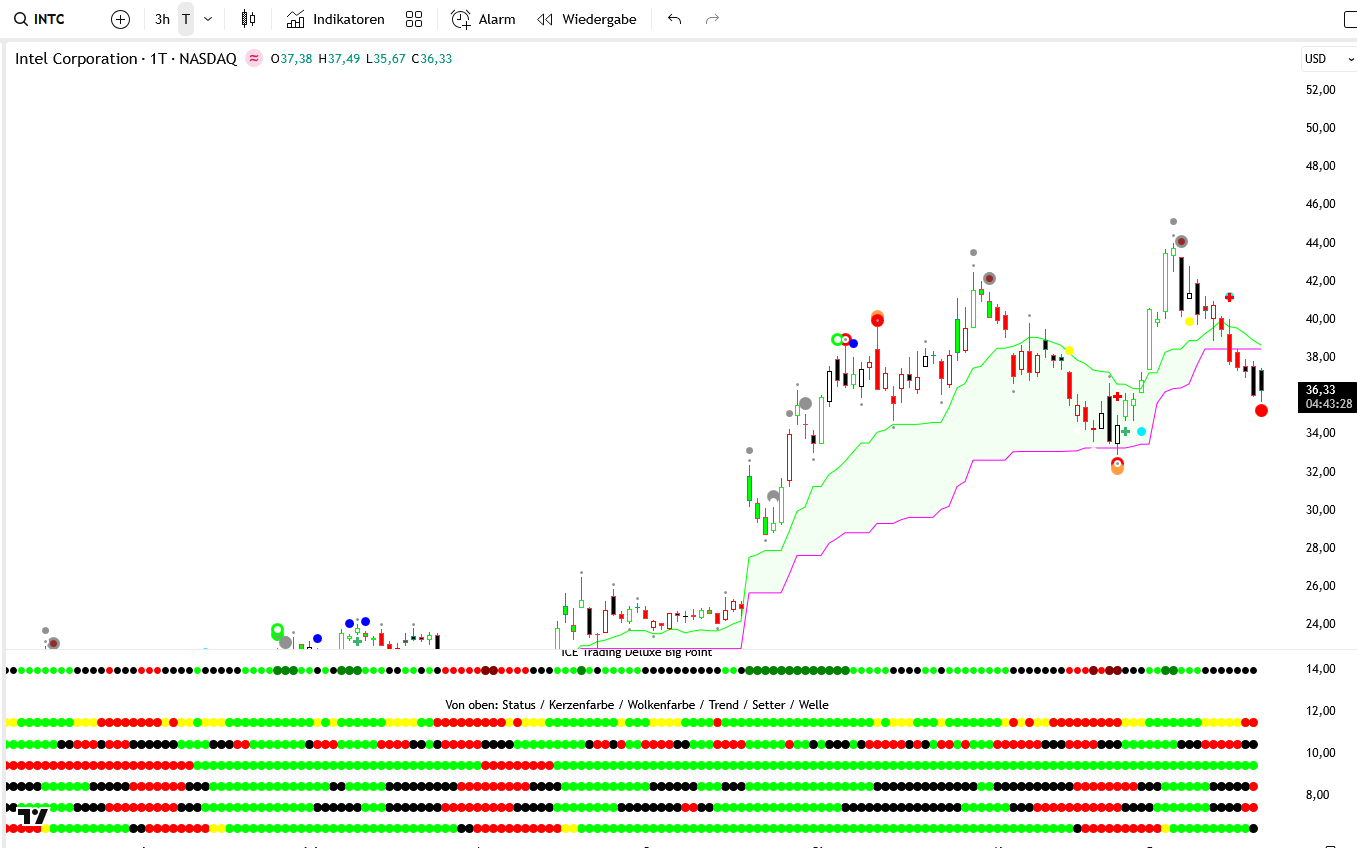Screen dimensions: 1357x848
Task: Open the top-right toolbar dropdown chevron
Action: point(1345,19)
